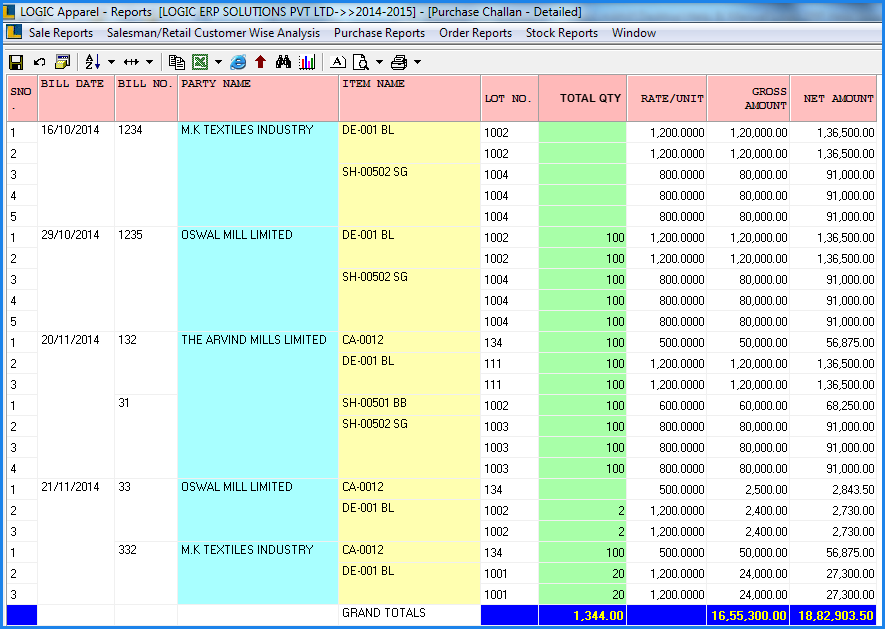Click the Save floppy disk icon
Viewport: 885px width, 629px height.
[16, 62]
